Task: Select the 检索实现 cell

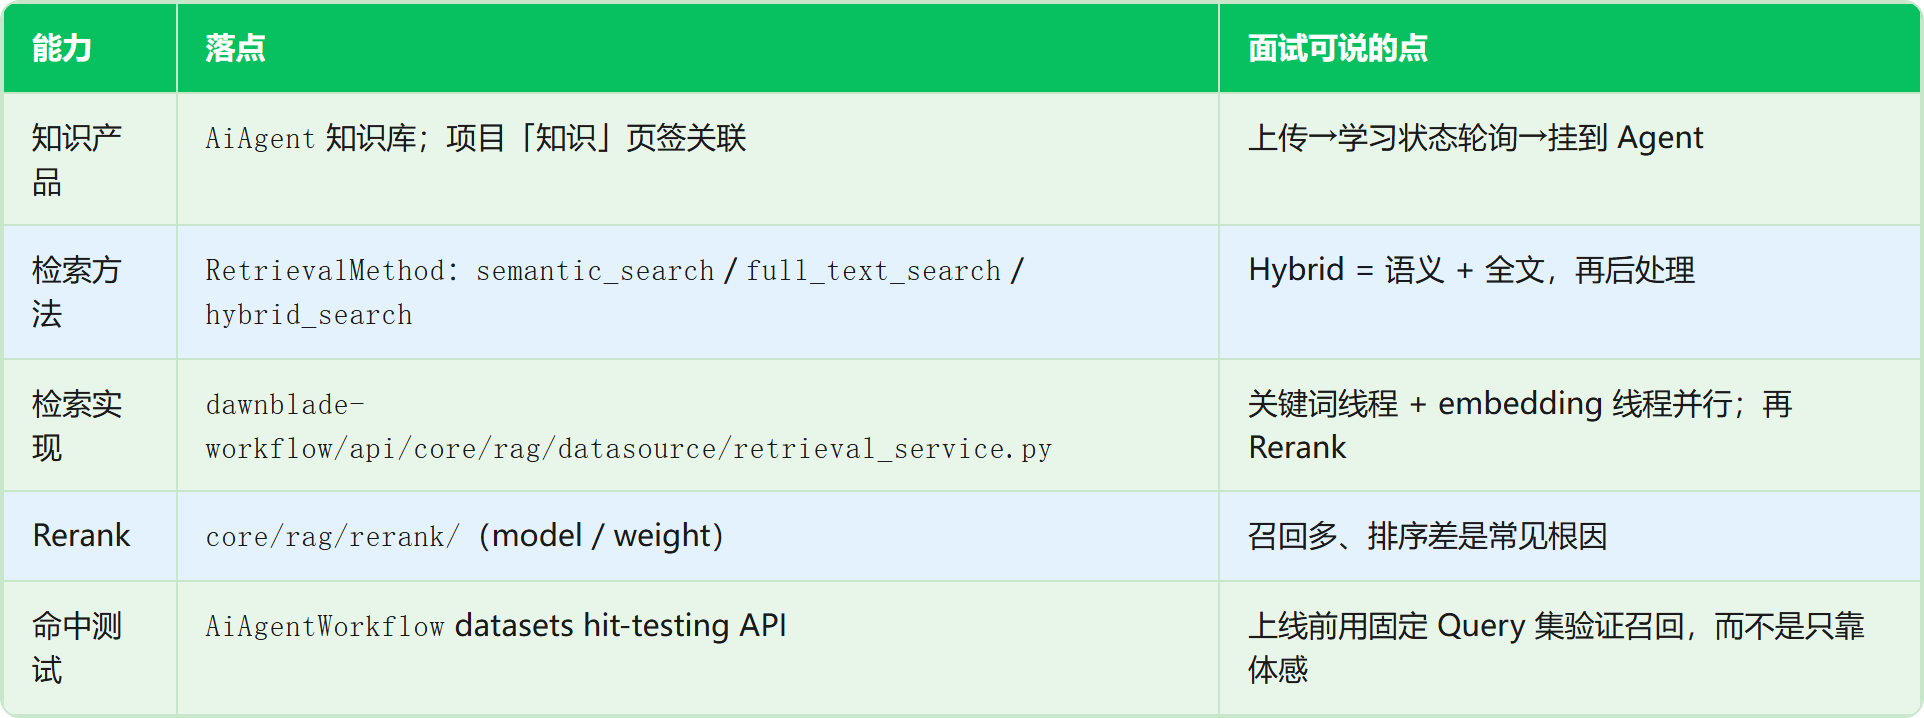Action: [90, 425]
